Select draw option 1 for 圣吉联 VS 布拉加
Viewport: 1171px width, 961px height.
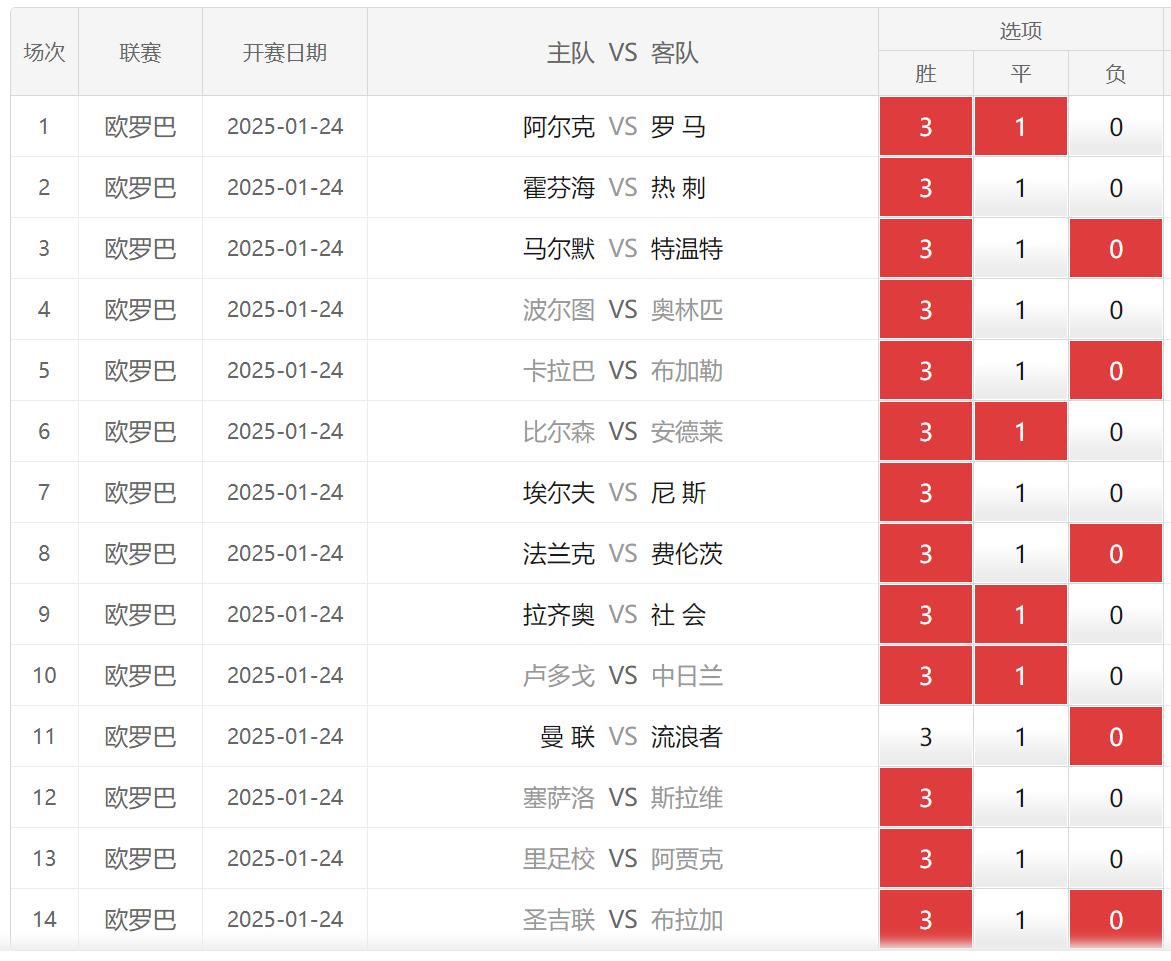pos(1020,920)
